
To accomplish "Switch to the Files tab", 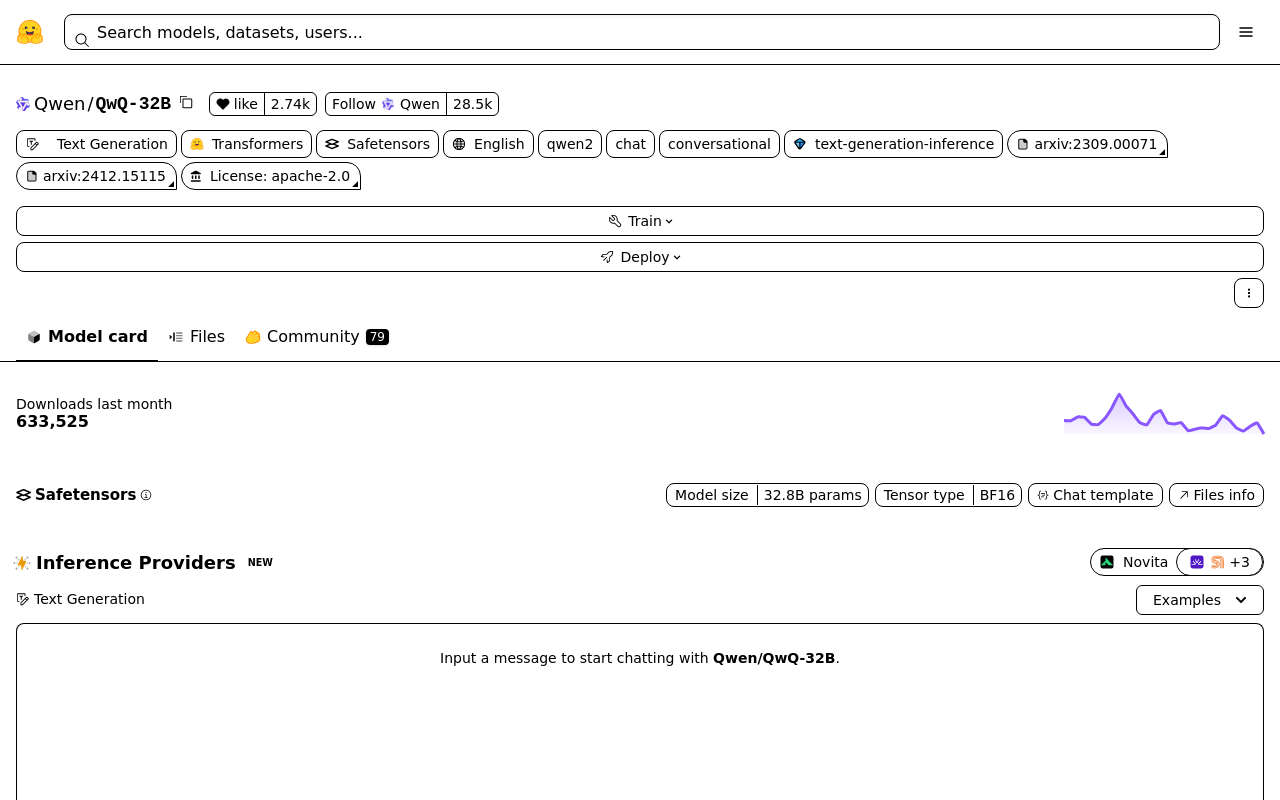I will pos(197,337).
